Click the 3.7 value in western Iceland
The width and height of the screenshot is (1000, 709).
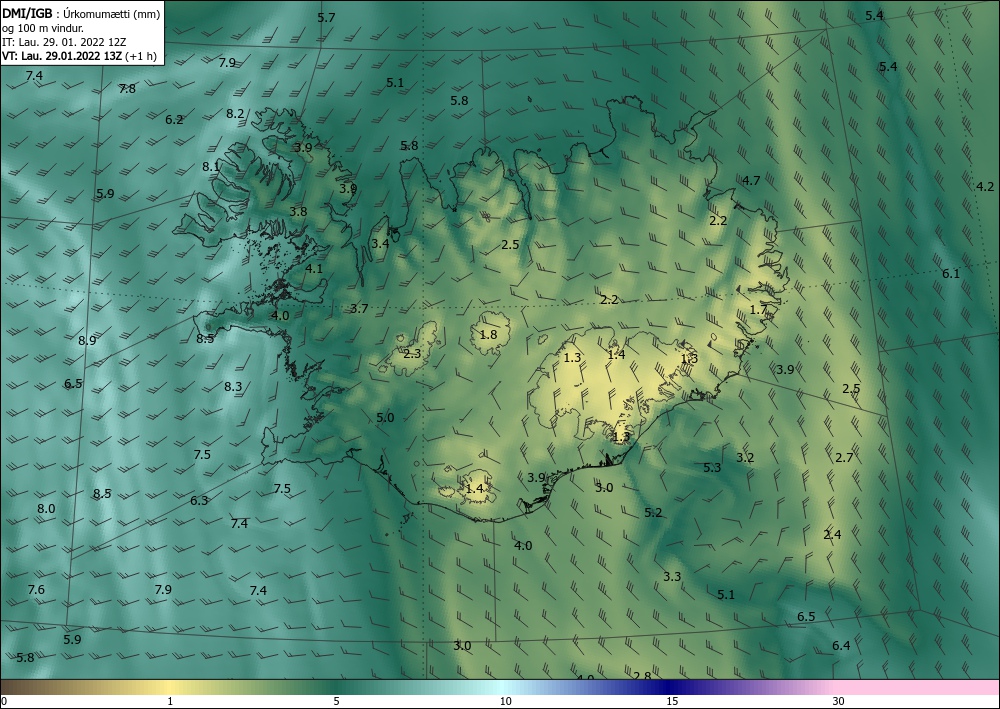coord(359,309)
